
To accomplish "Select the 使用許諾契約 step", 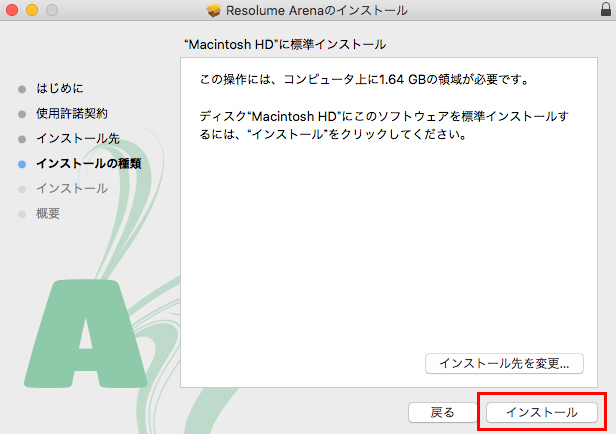I will (72, 114).
